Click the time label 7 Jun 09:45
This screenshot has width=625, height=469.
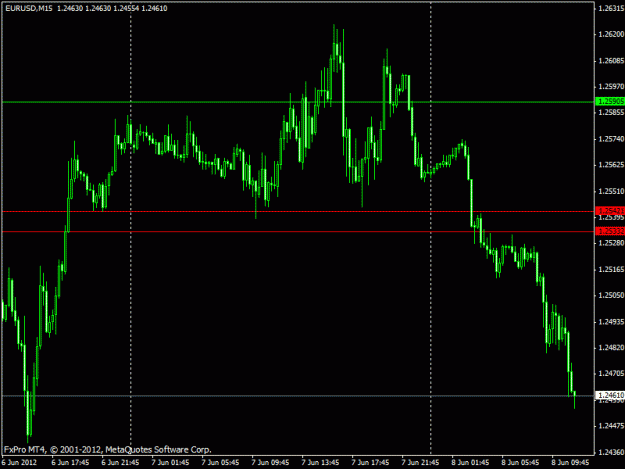click(270, 462)
